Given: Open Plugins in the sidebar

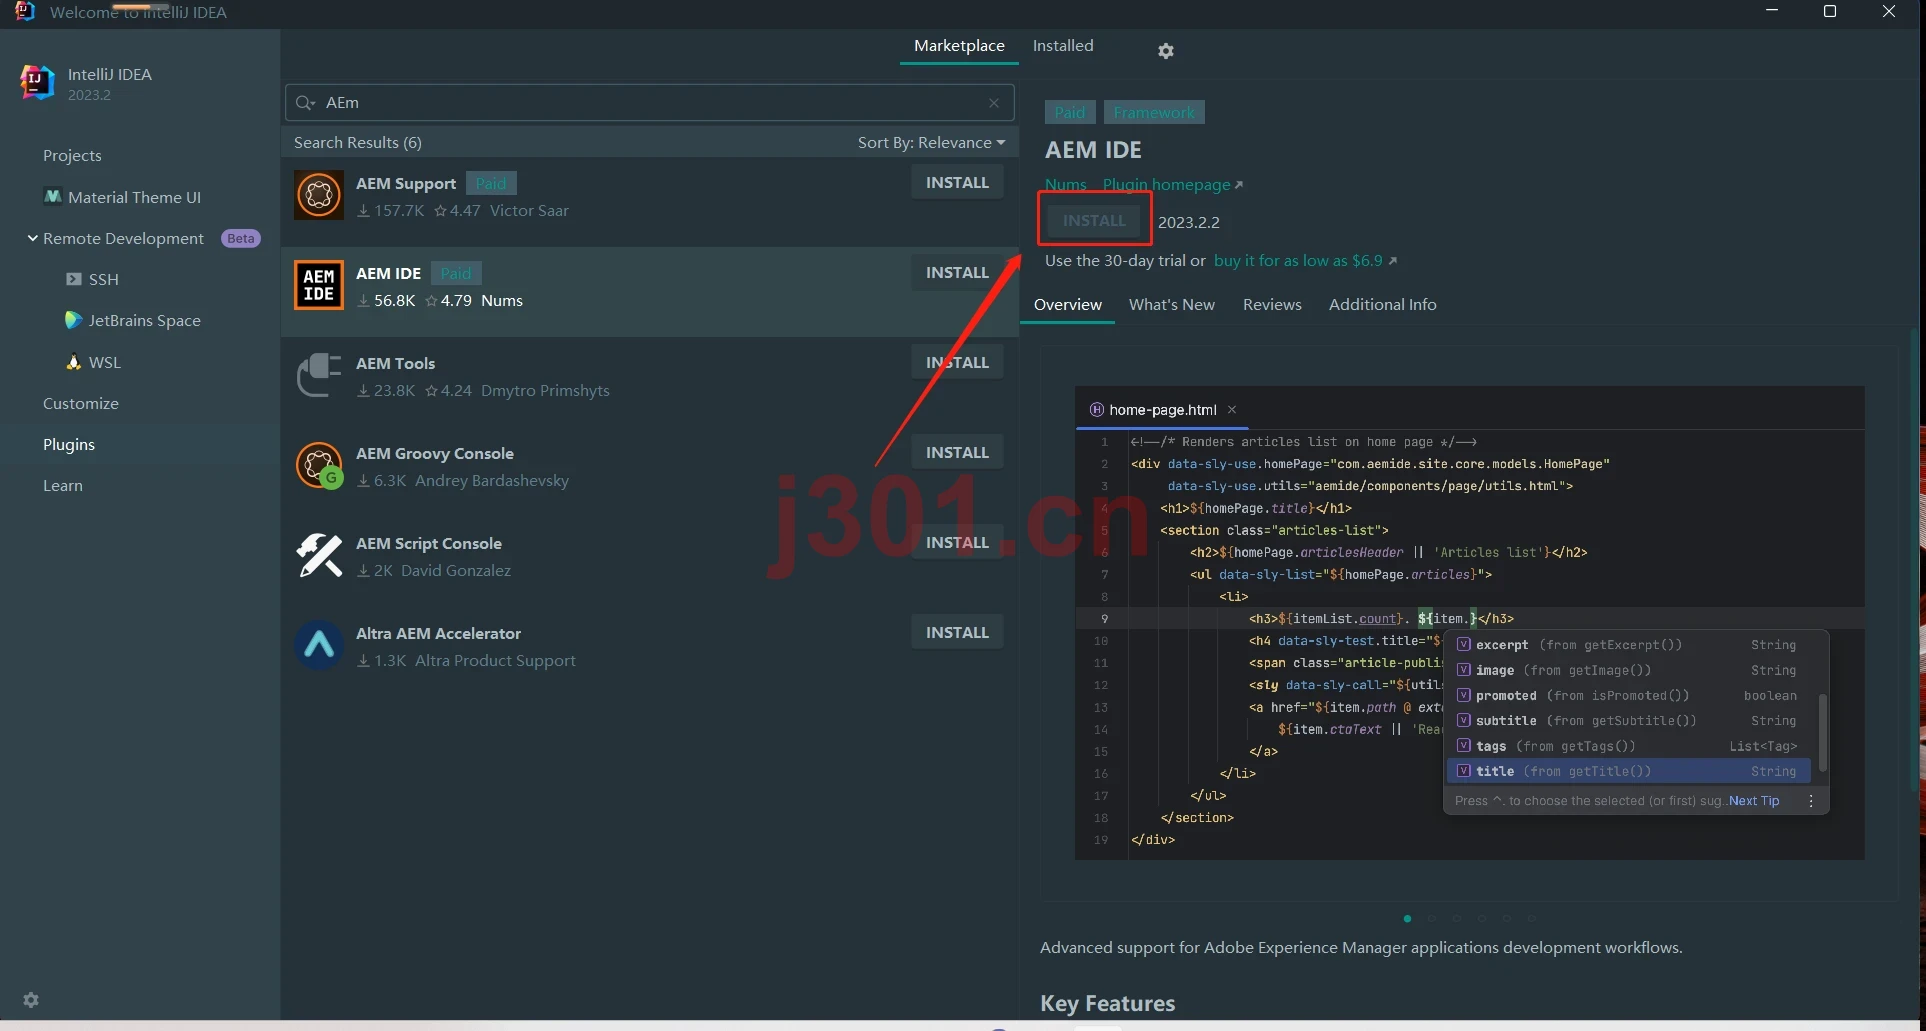Looking at the screenshot, I should coord(69,444).
